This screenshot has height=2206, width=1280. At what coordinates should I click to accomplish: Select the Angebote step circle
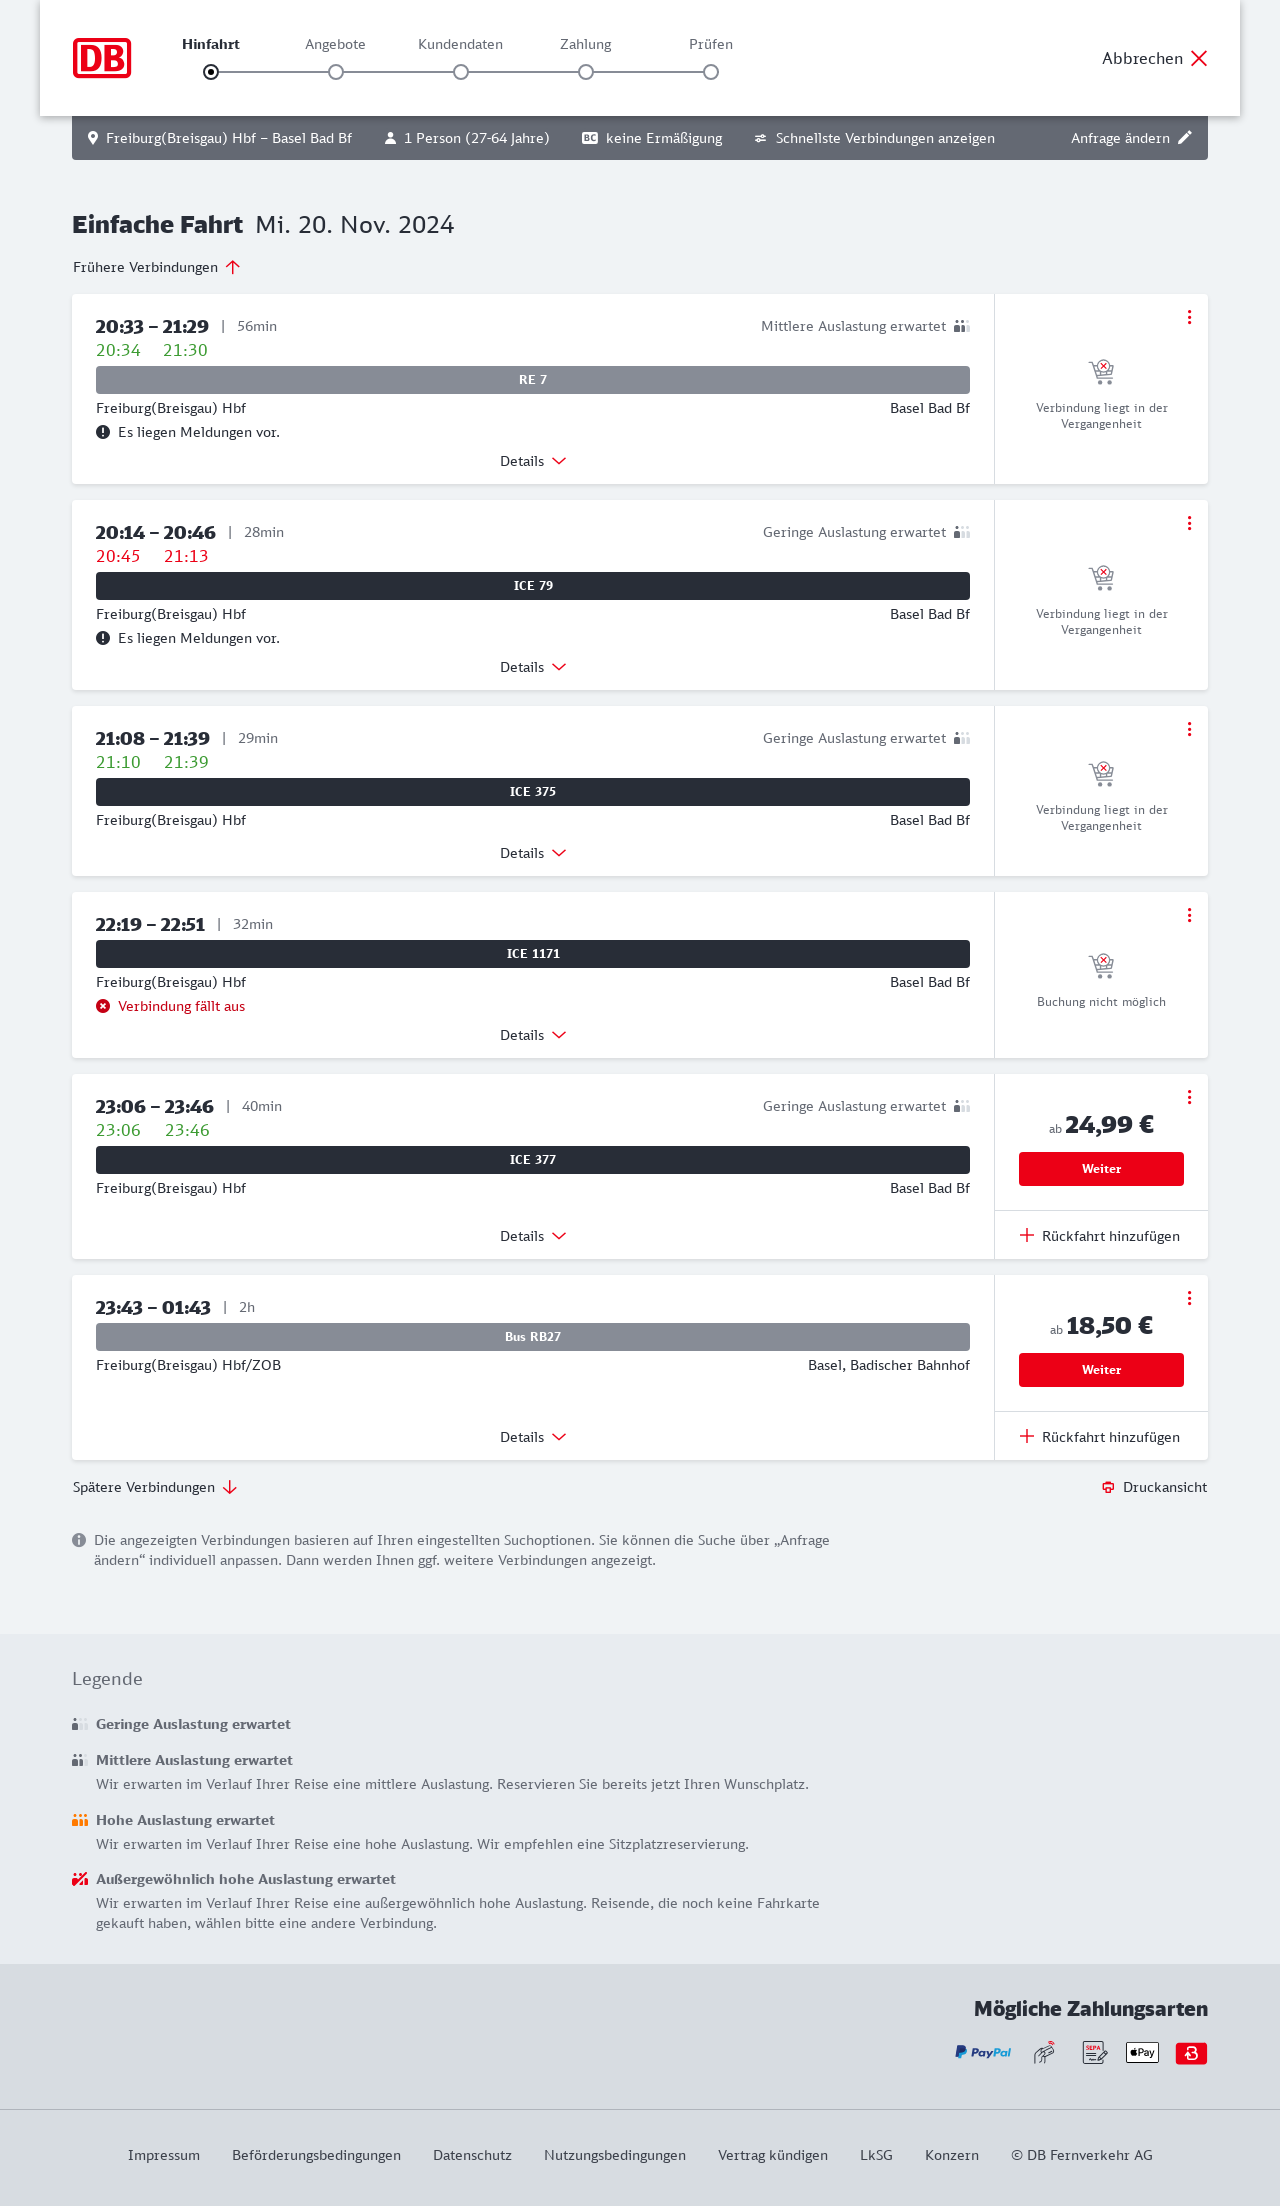click(x=336, y=72)
